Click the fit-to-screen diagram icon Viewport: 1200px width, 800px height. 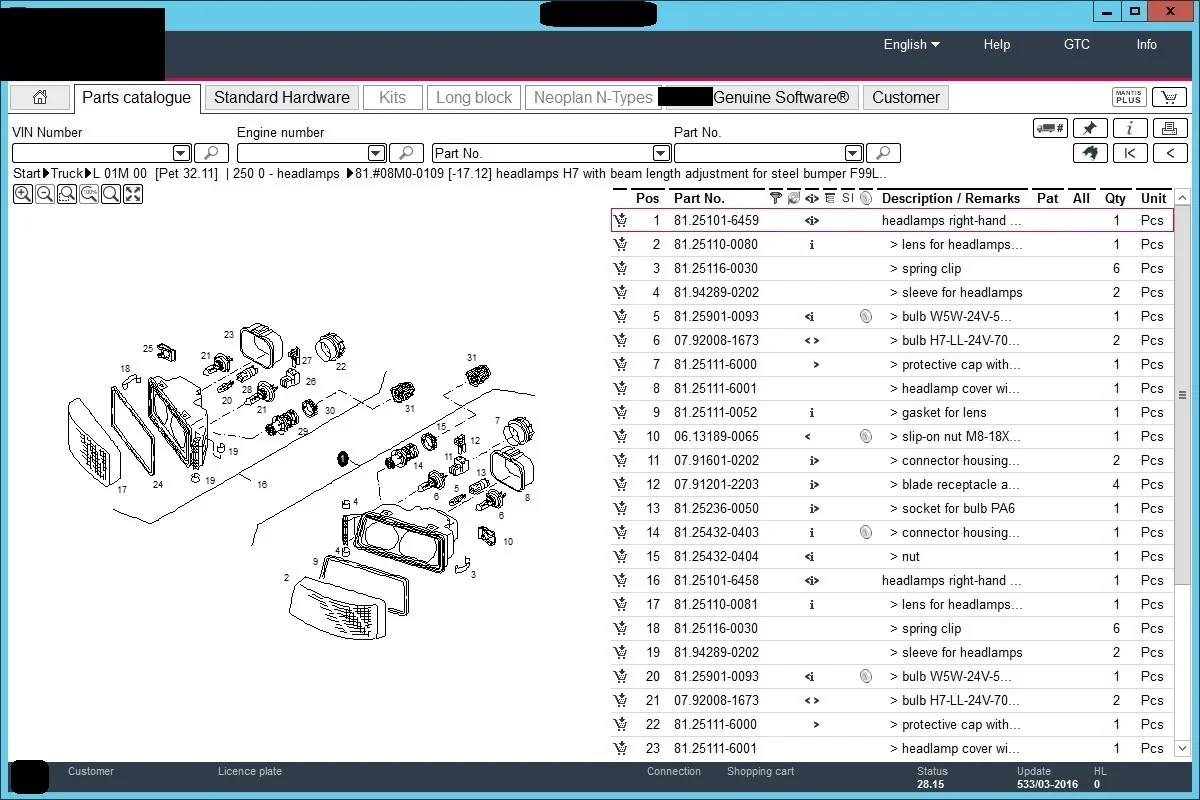[132, 194]
